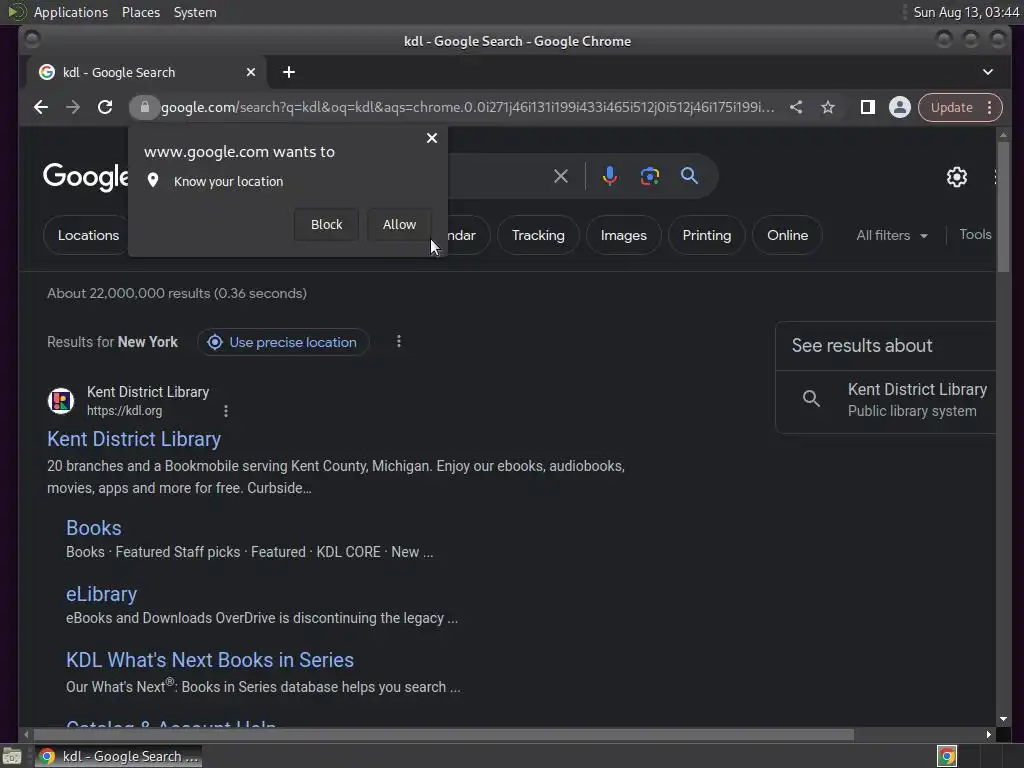
Task: Start voice search with microphone icon
Action: [x=609, y=176]
